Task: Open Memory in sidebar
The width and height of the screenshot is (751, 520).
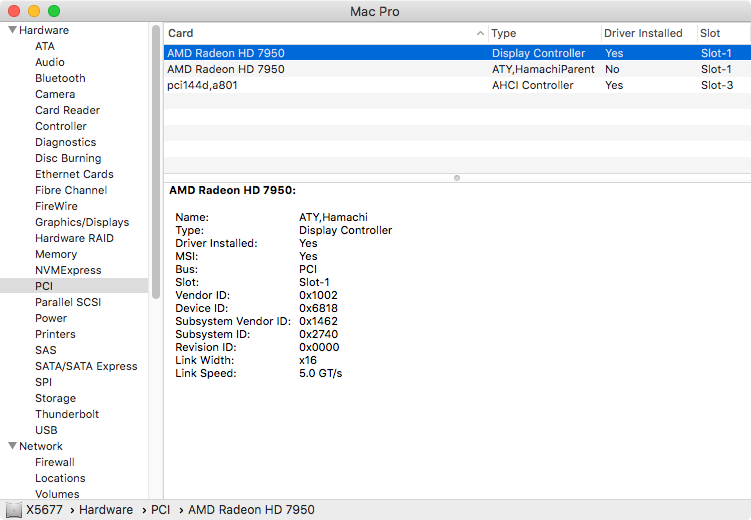Action: (x=56, y=254)
